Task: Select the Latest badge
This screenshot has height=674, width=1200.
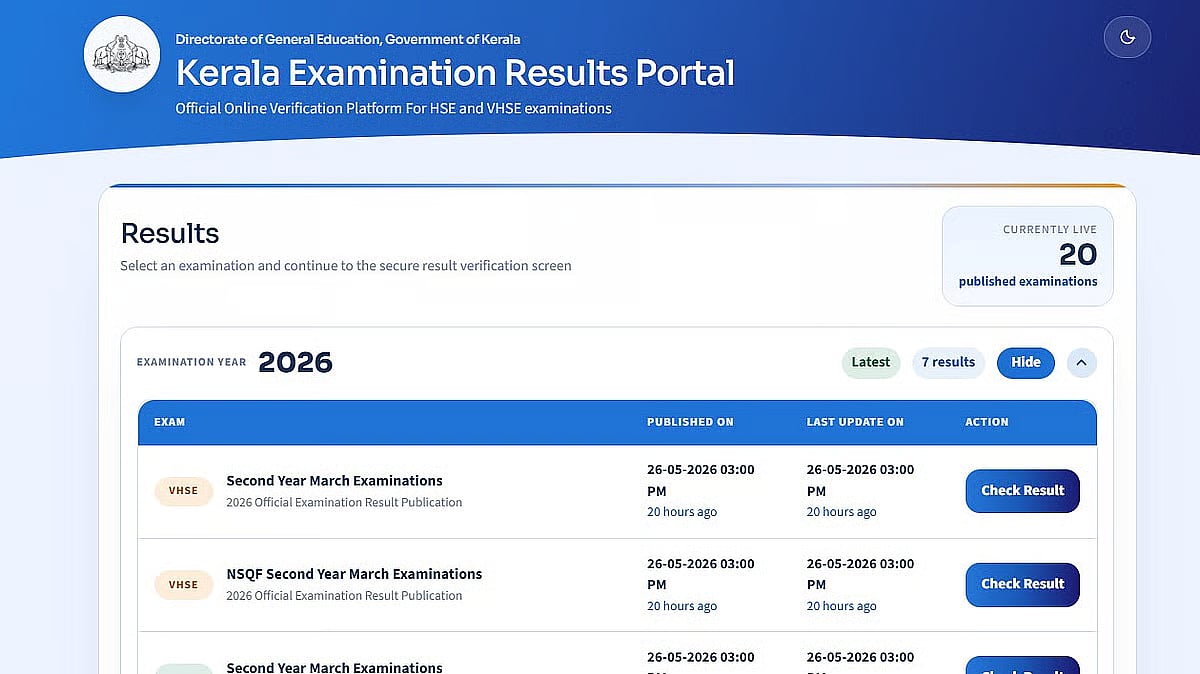Action: [870, 362]
